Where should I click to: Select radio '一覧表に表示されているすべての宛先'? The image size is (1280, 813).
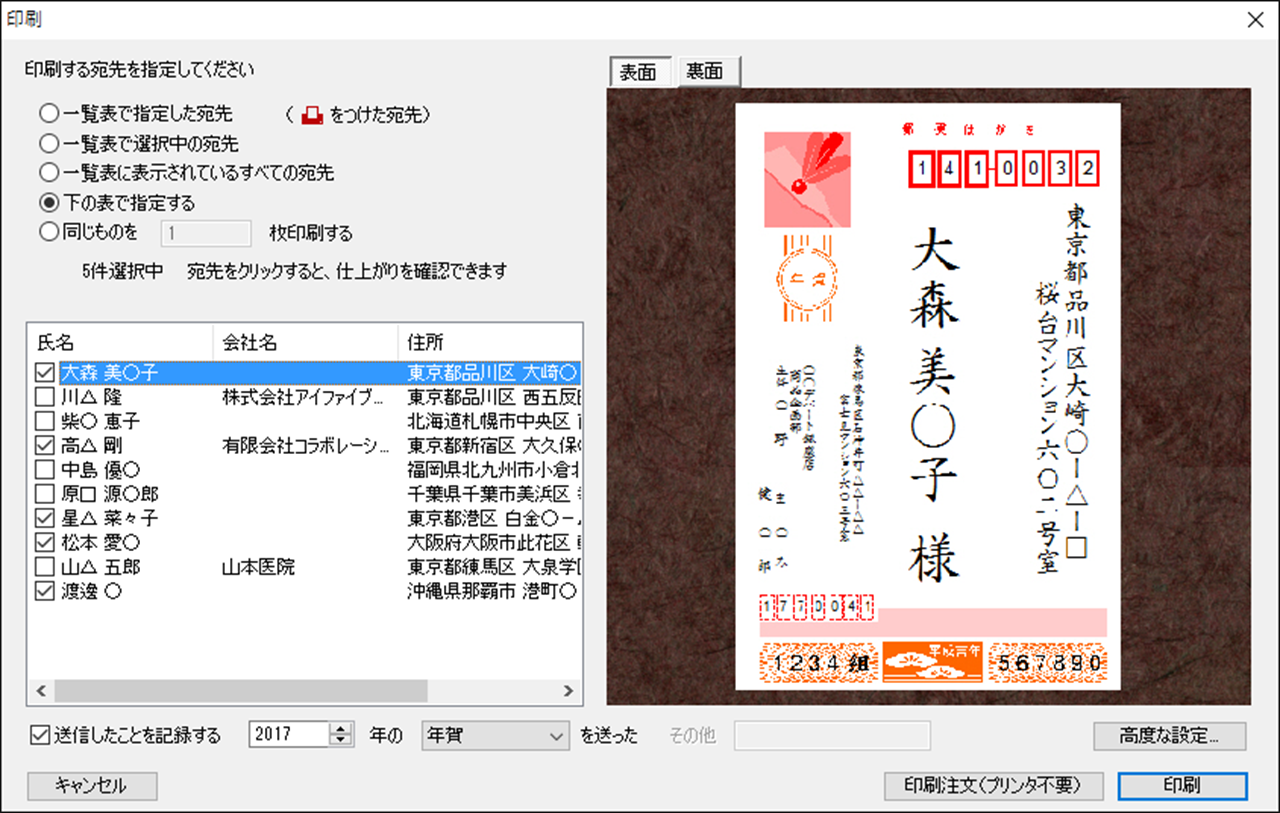click(x=49, y=173)
